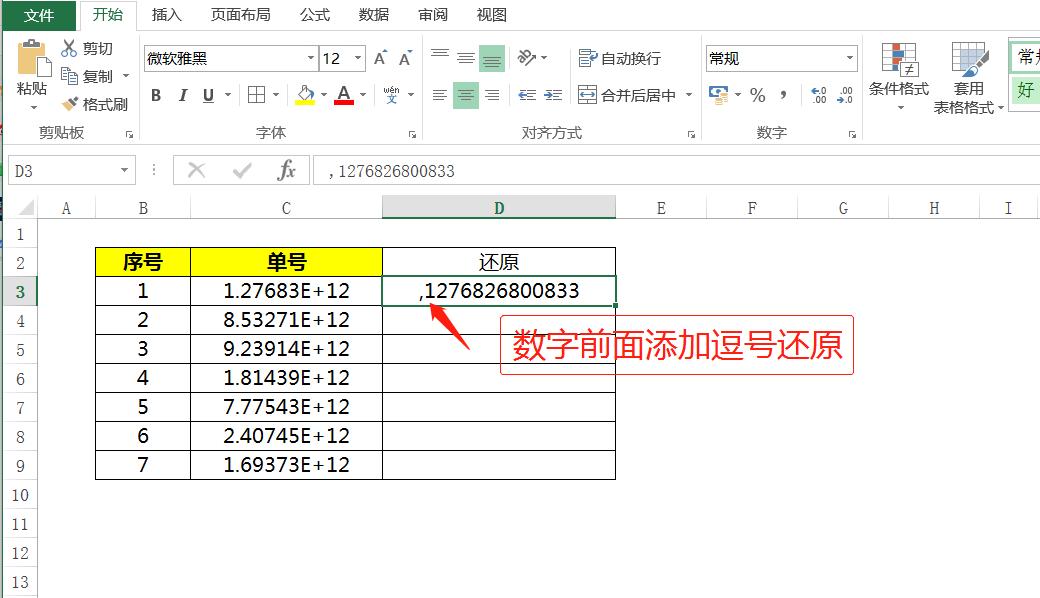Click increase decimal icon
Screen dimensions: 1040x598
pos(819,95)
